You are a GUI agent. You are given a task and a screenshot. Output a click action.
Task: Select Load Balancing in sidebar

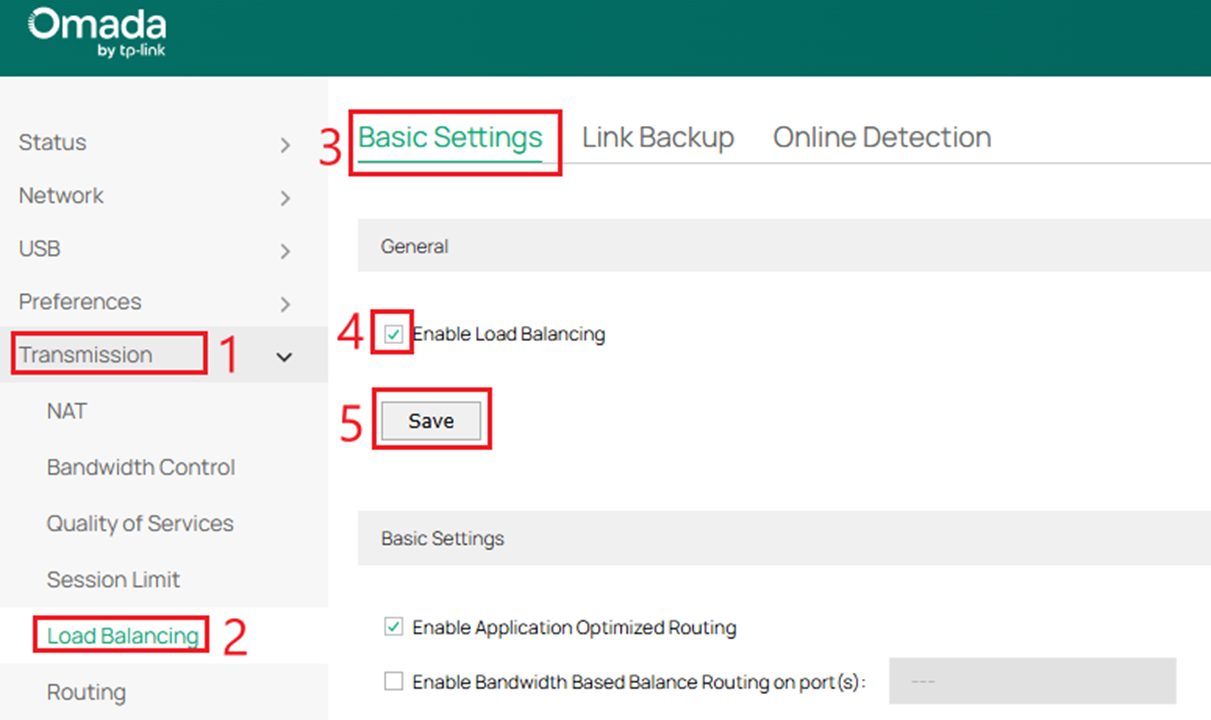click(122, 636)
